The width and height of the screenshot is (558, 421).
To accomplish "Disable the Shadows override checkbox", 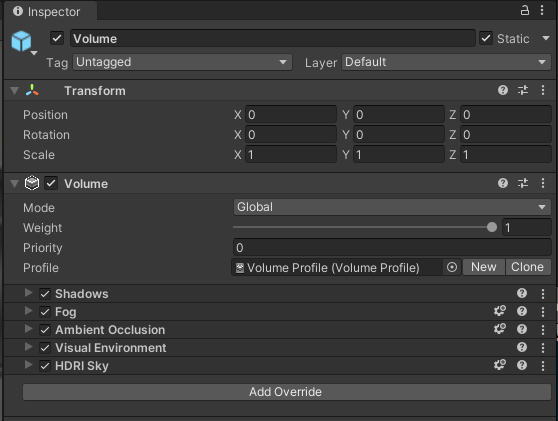I will [45, 294].
